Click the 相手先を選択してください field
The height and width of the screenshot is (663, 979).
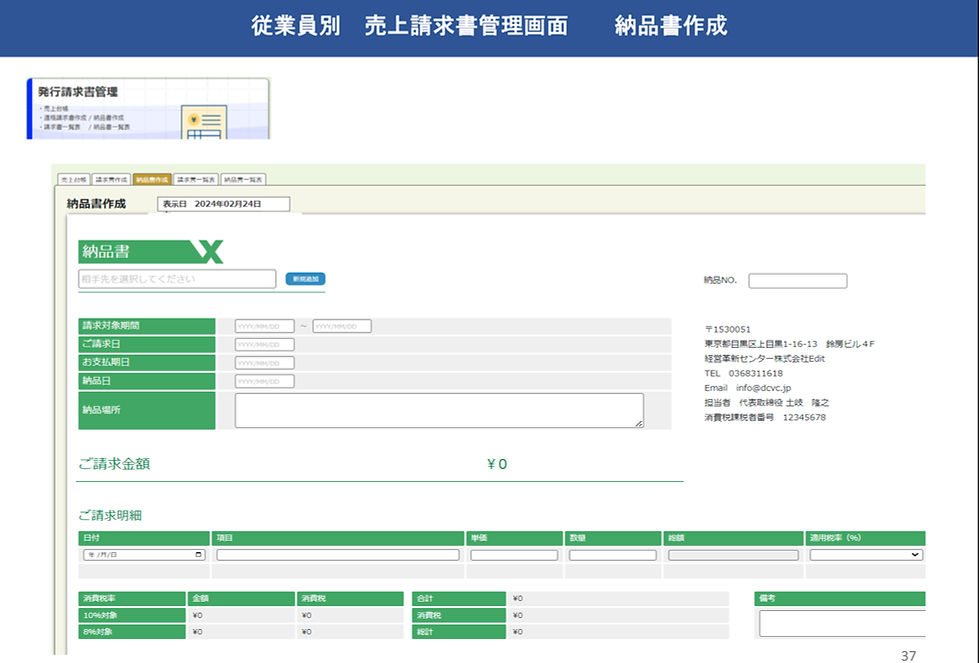point(177,279)
